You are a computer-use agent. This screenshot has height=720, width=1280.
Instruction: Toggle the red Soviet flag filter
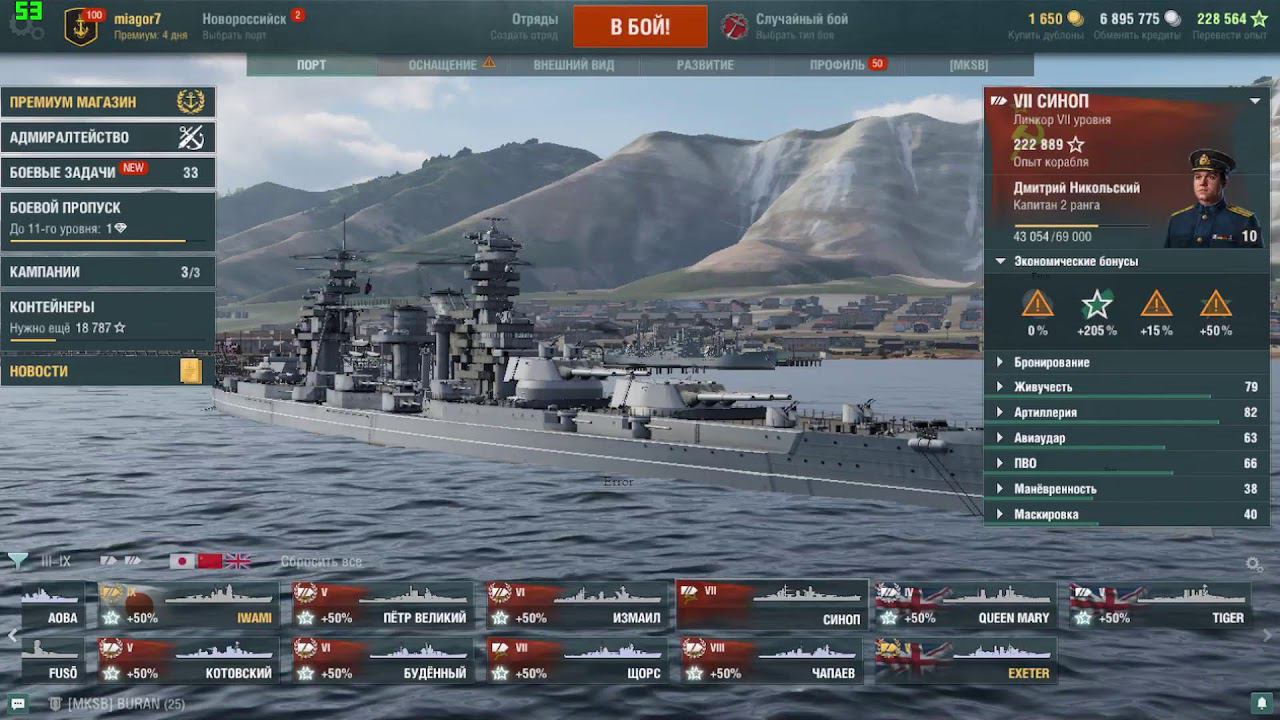click(210, 561)
